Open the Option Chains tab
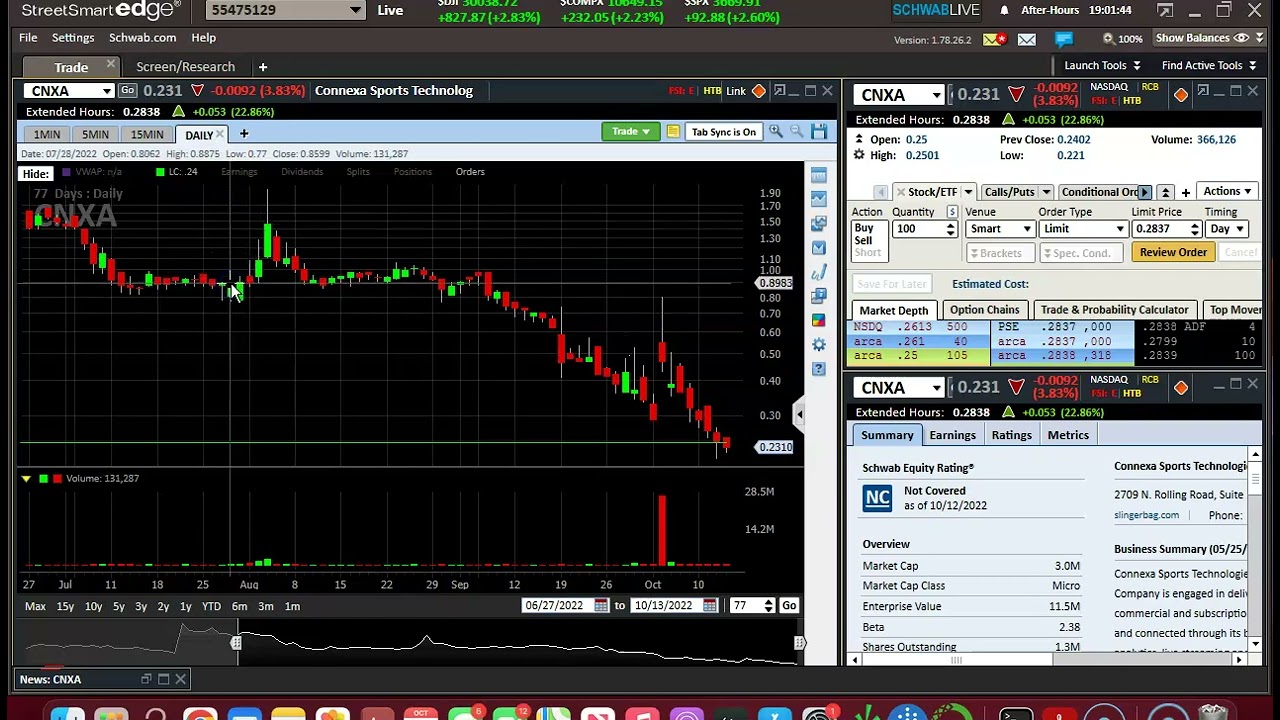This screenshot has width=1280, height=720. tap(984, 310)
